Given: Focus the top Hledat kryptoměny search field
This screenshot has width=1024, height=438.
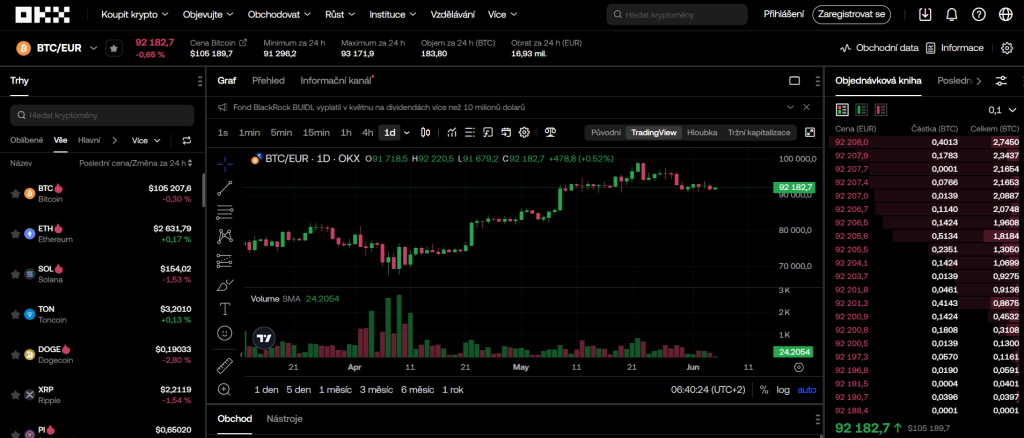Looking at the screenshot, I should 677,14.
